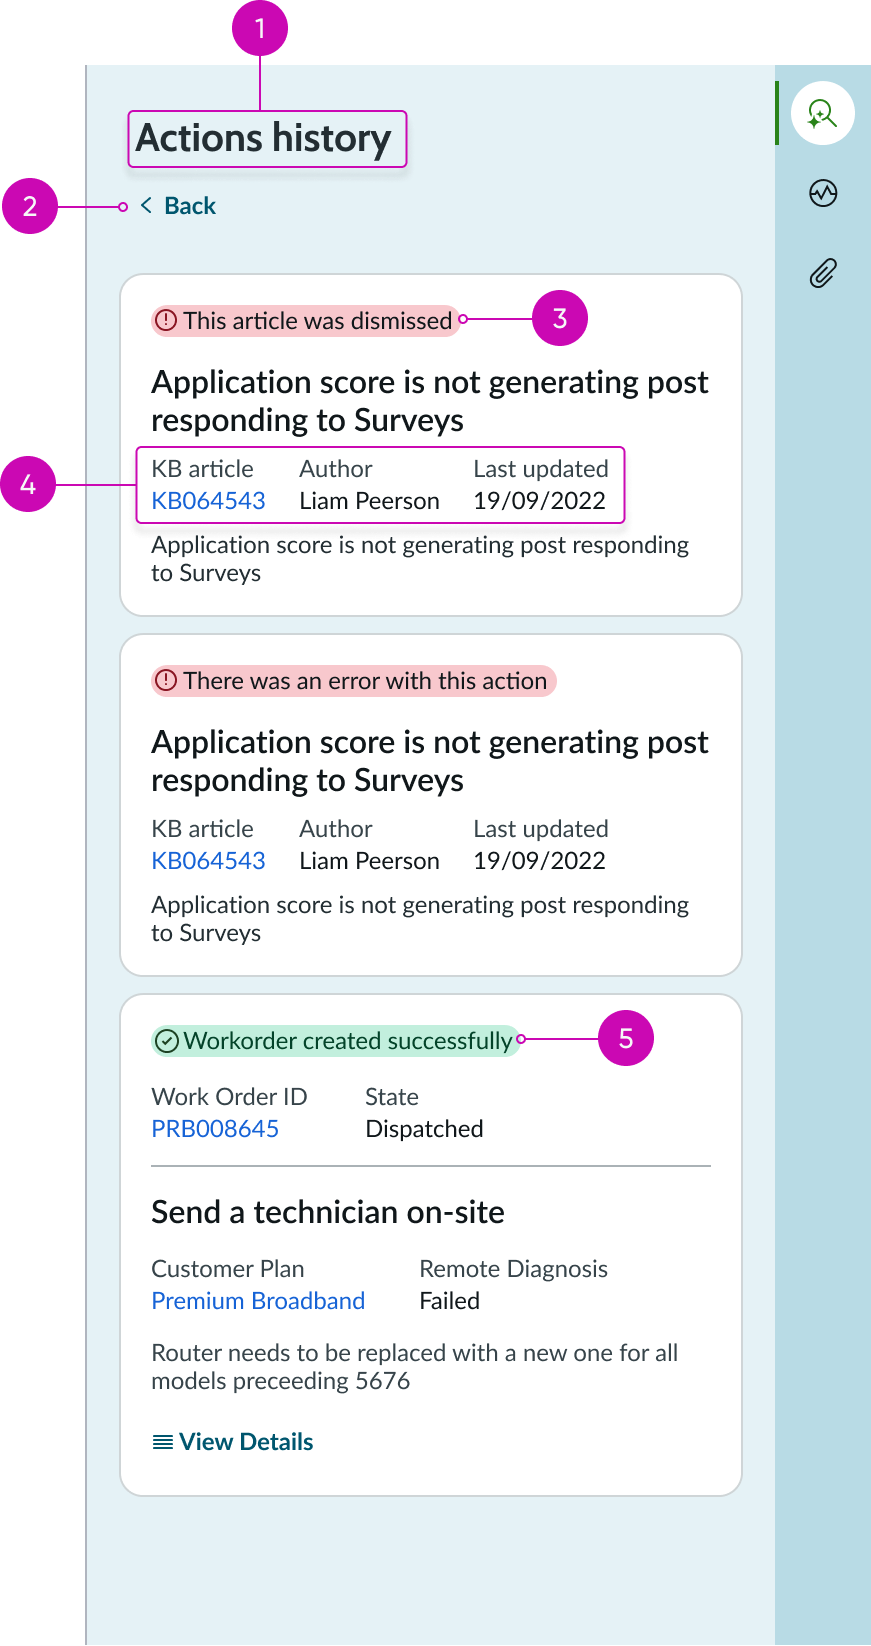Click the Back navigation link

tap(190, 206)
